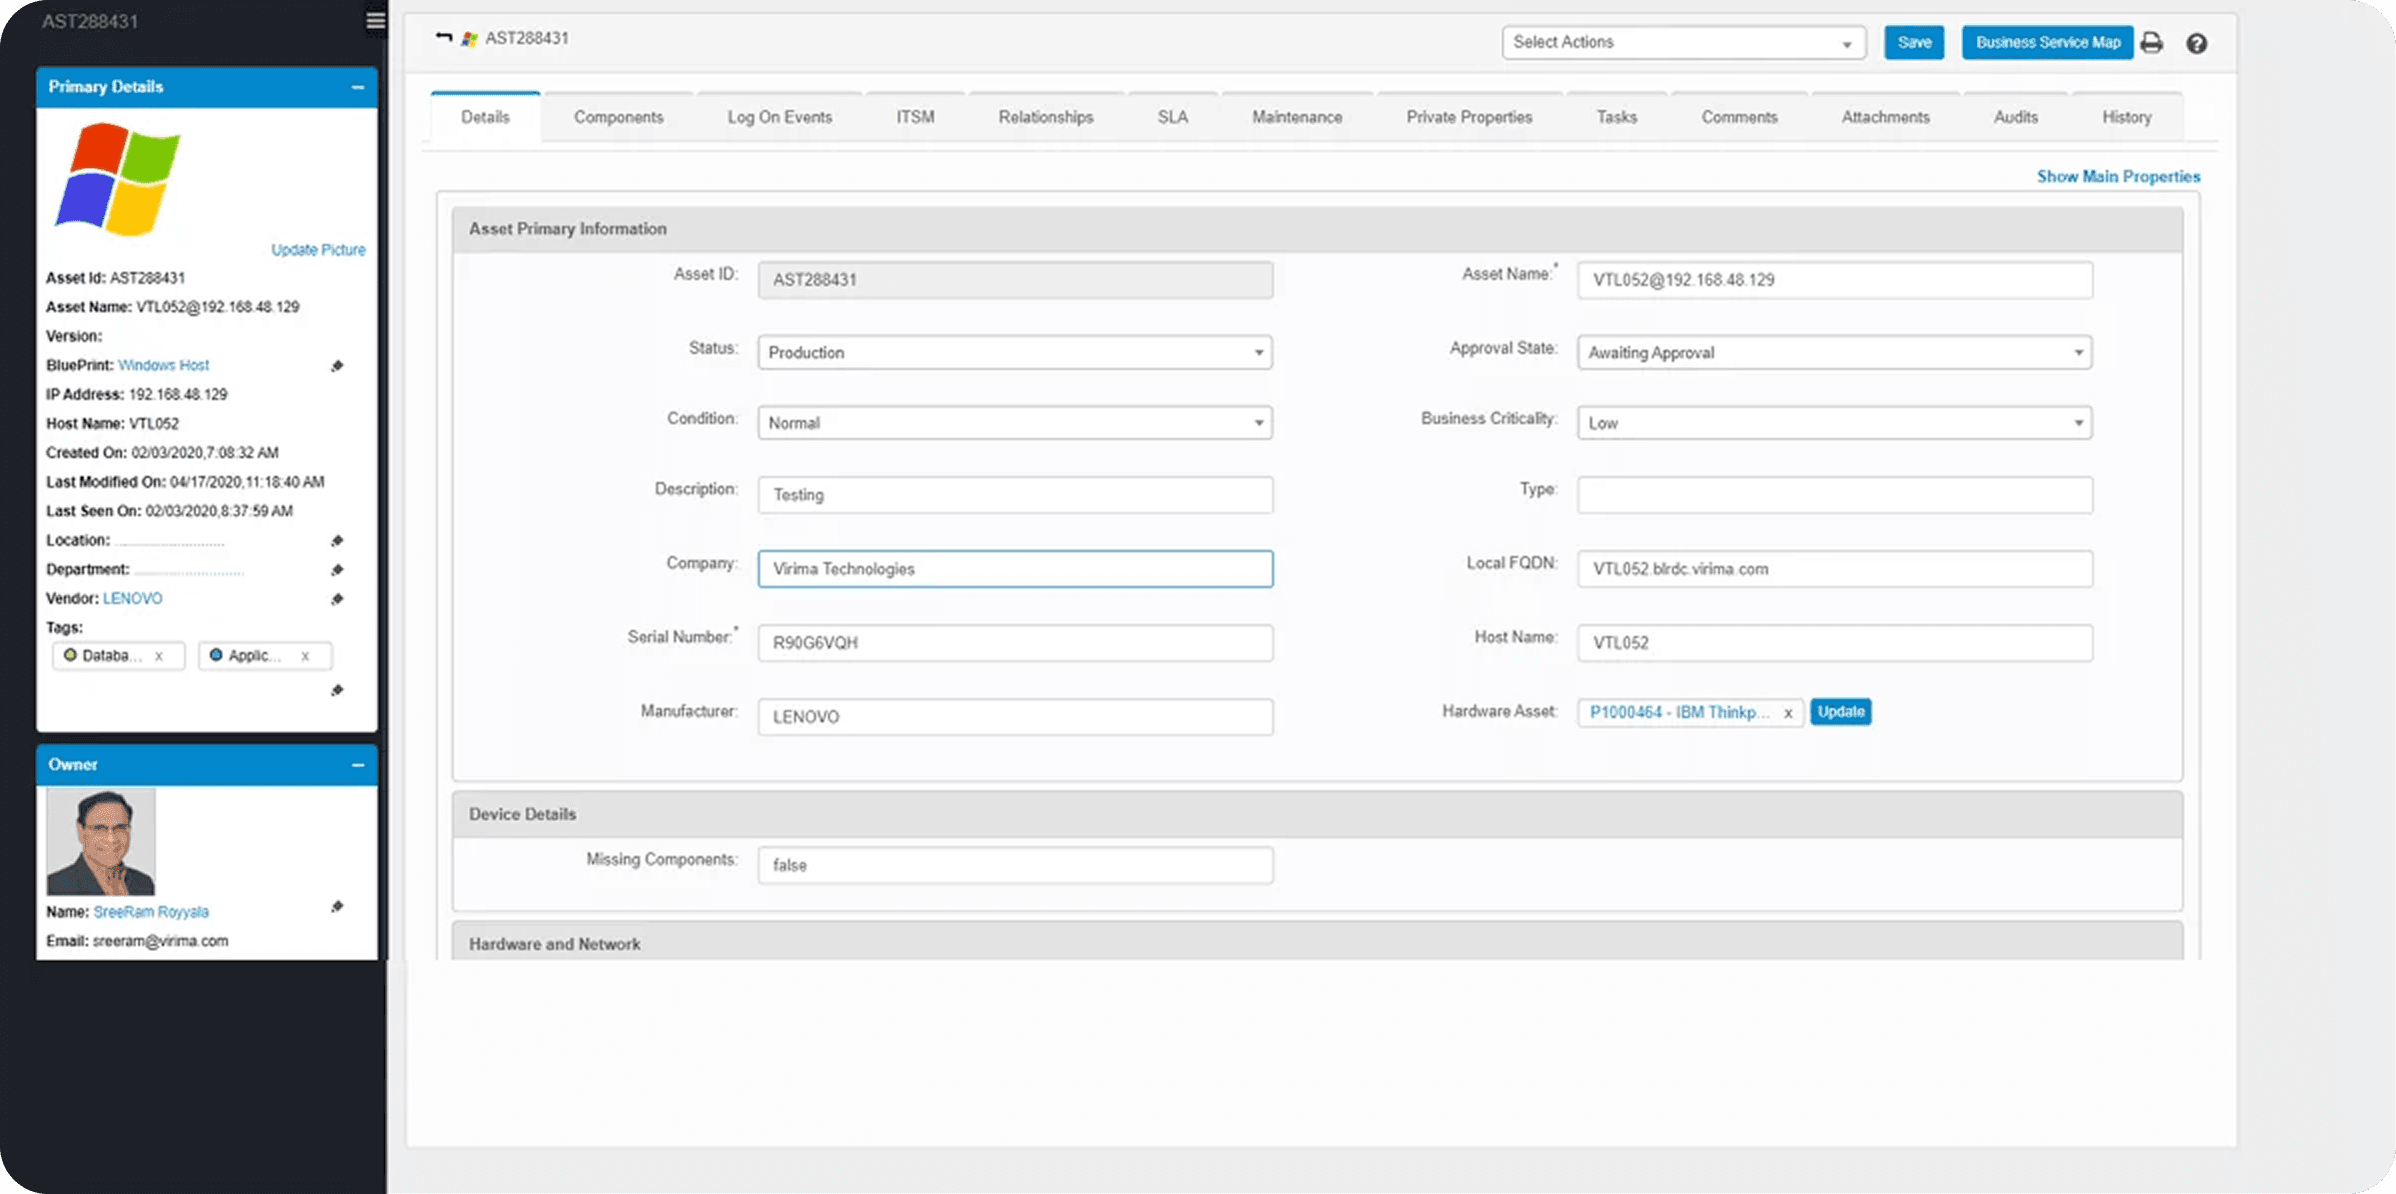Open the Attachments tab
The image size is (2396, 1194).
1886,117
